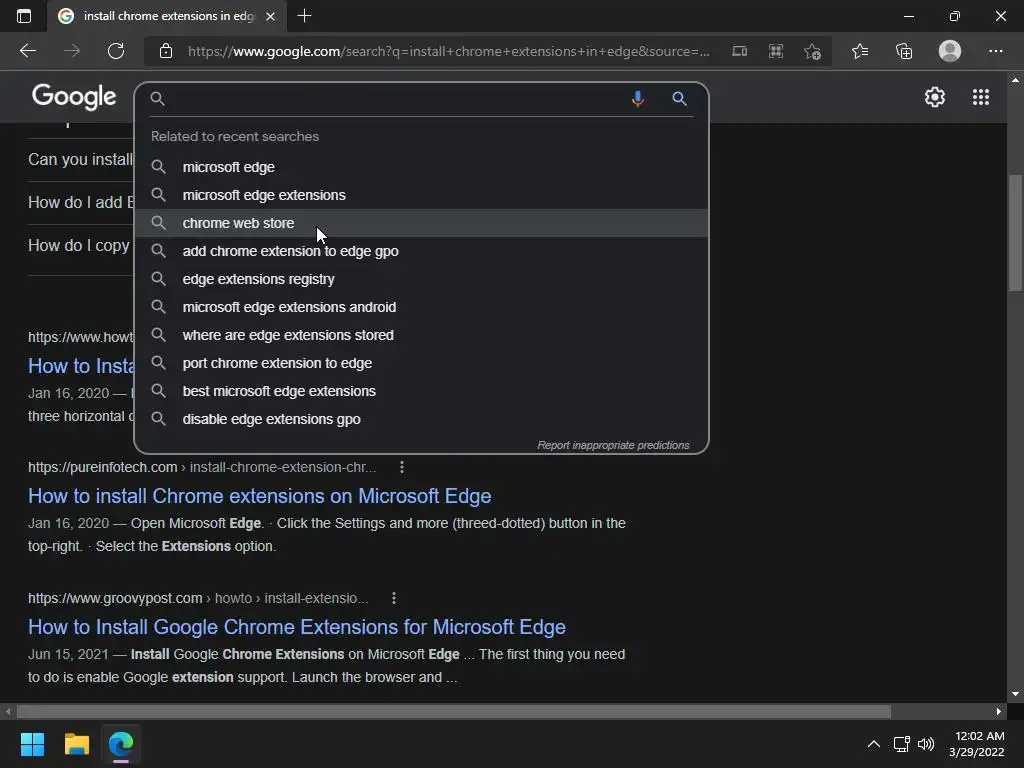Add this page to favorites with the star-plus icon

click(812, 51)
